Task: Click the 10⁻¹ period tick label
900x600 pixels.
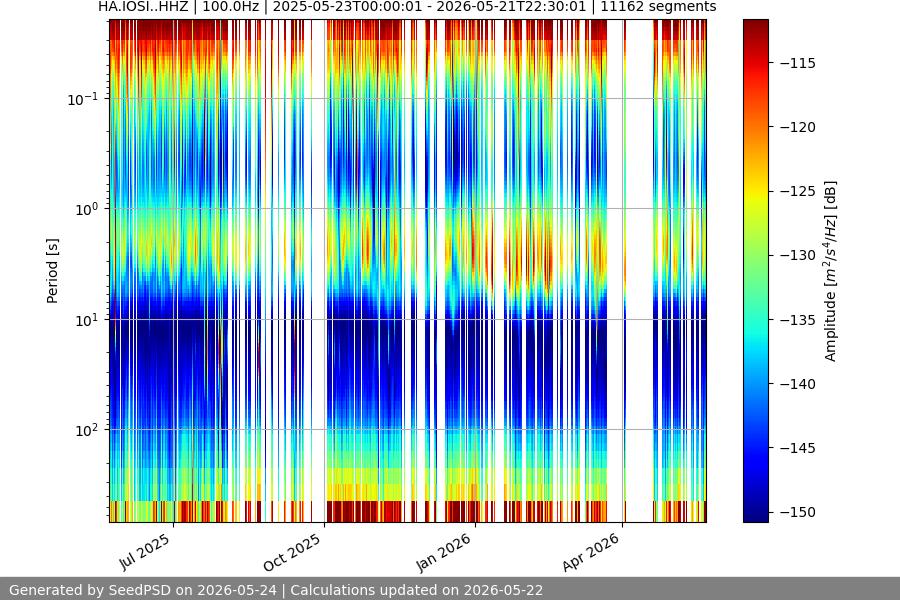Action: click(x=83, y=99)
